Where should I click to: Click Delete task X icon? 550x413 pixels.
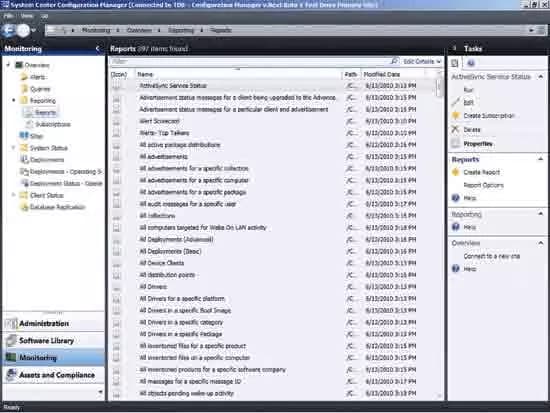coord(456,129)
